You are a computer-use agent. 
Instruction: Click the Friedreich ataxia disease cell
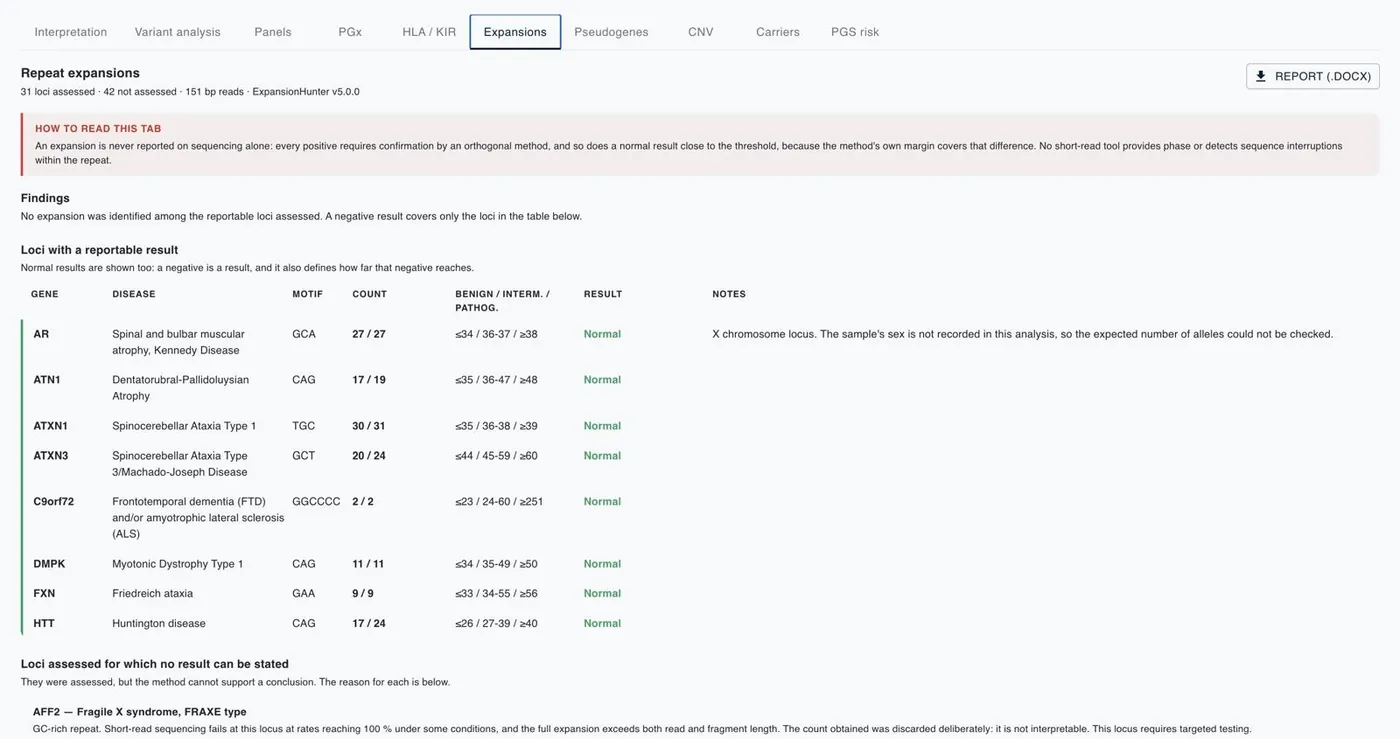pyautogui.click(x=154, y=594)
